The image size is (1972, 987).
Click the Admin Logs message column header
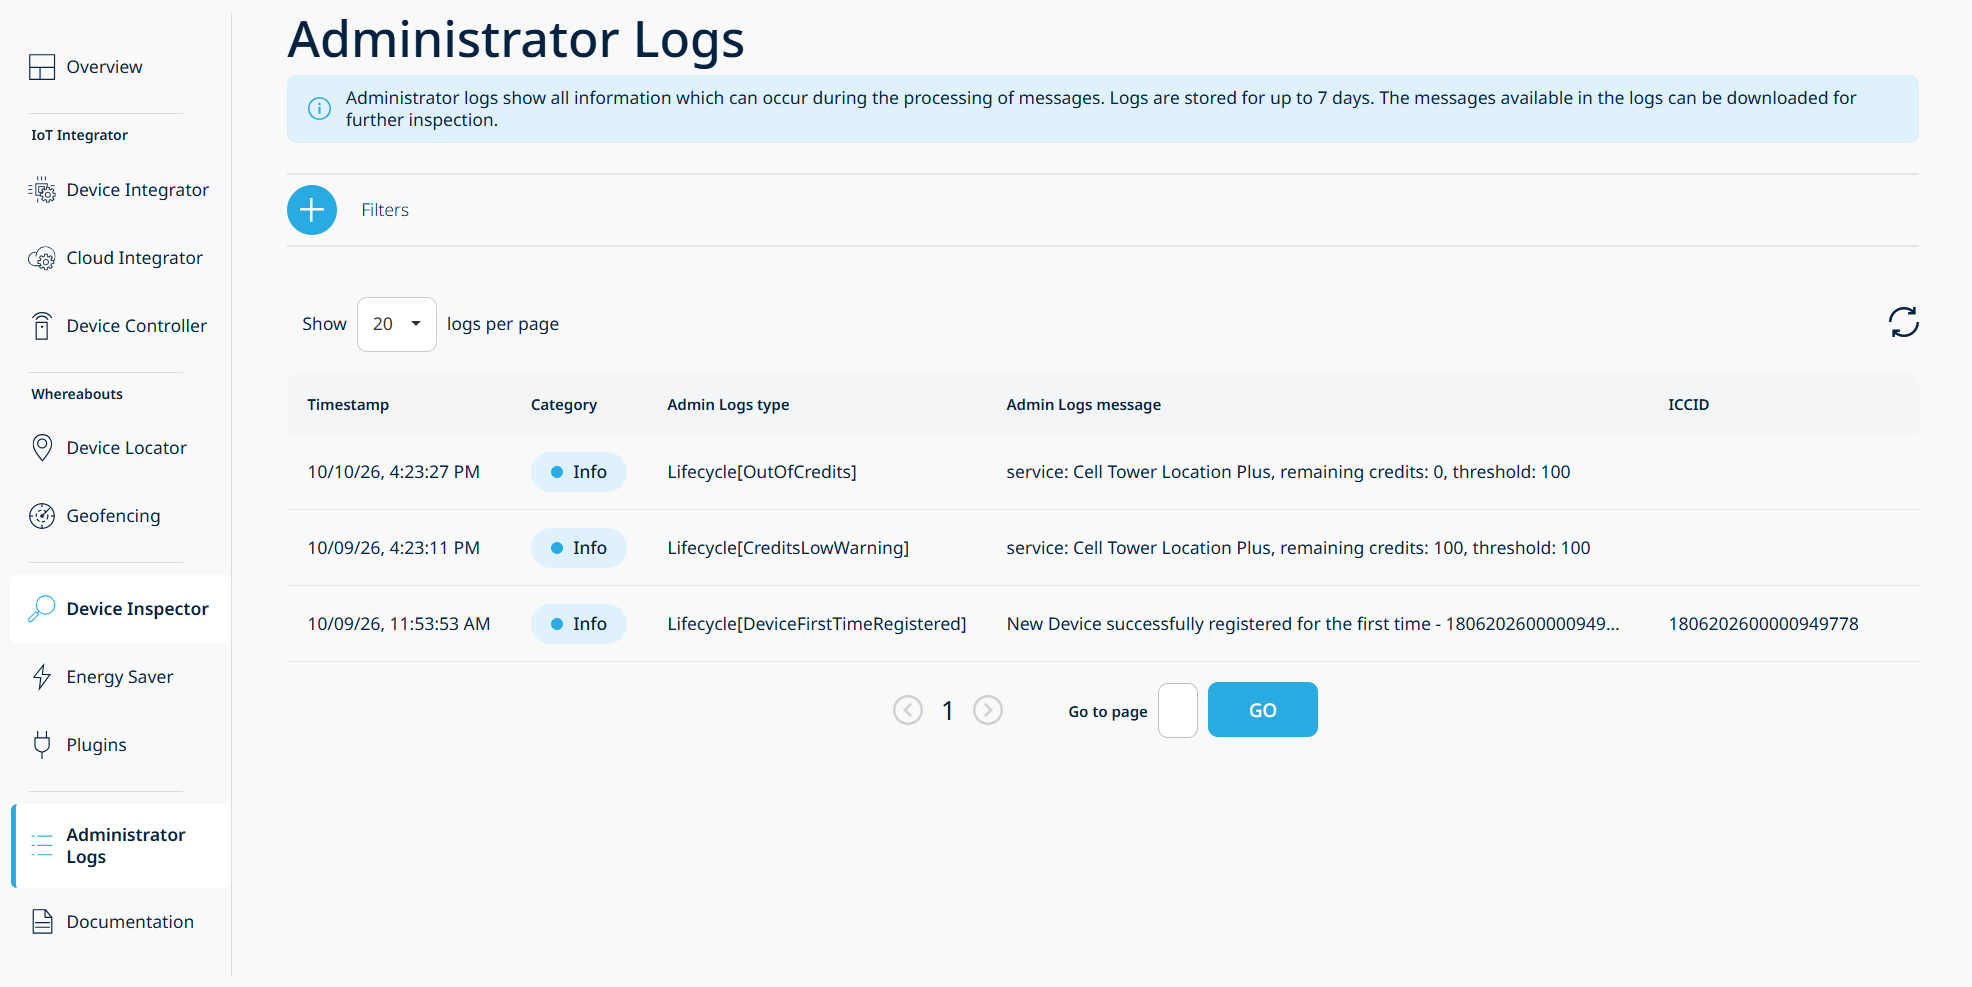coord(1083,405)
